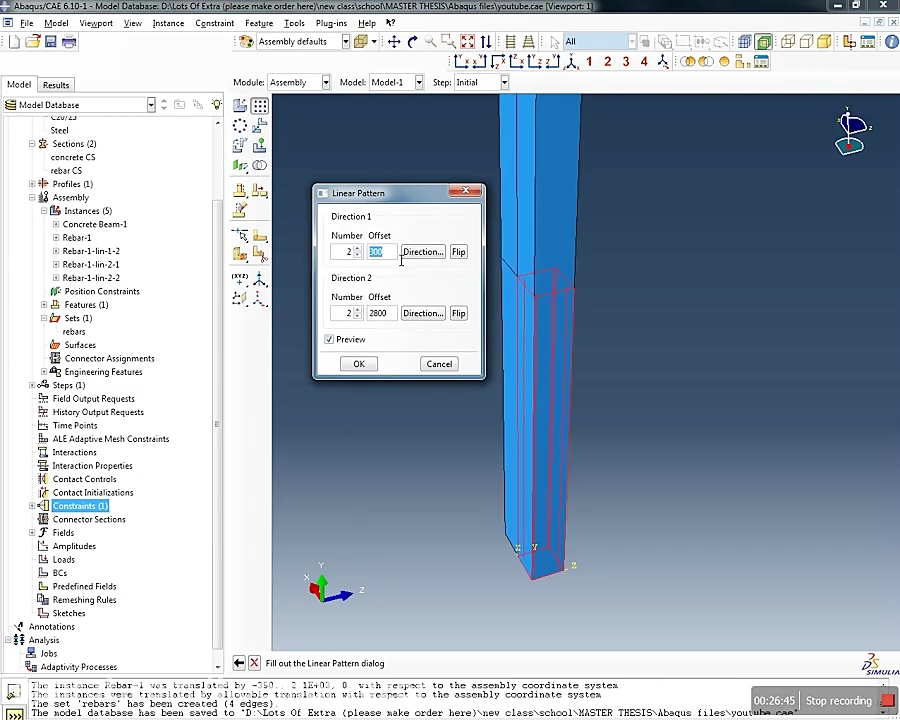Click the Rotate View icon

[412, 41]
